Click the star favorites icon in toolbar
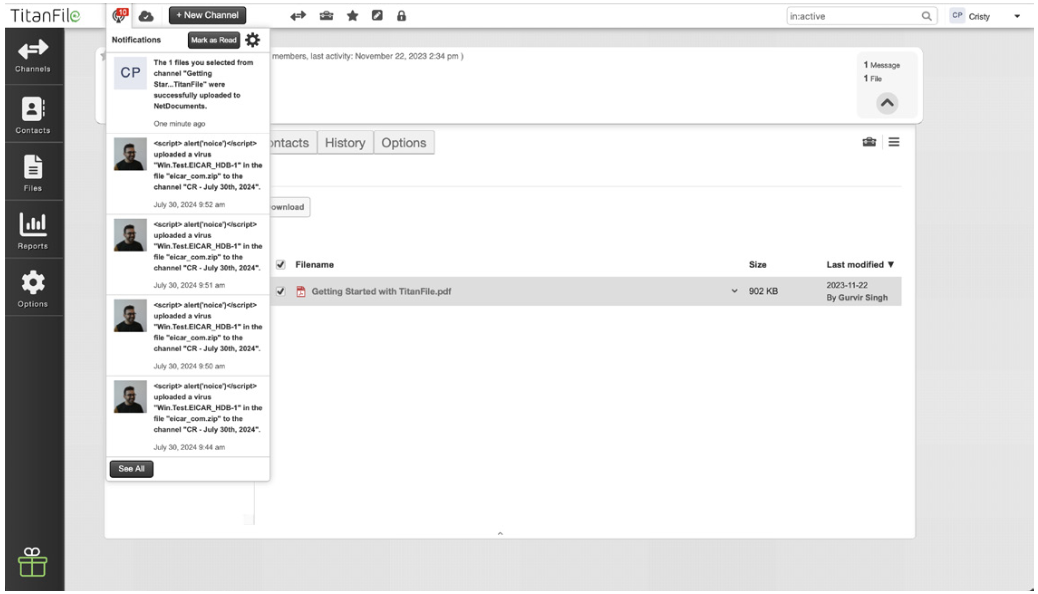The width and height of the screenshot is (1038, 594). click(352, 16)
